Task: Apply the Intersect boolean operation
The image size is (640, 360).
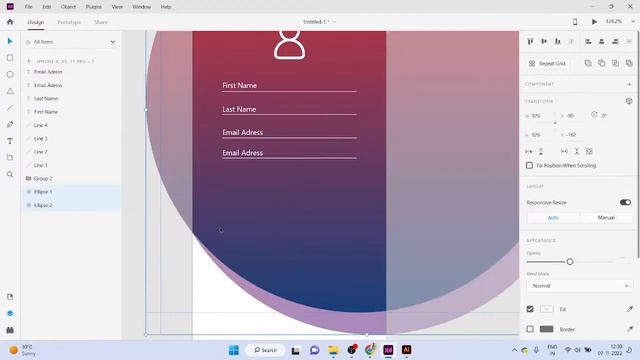Action: tap(615, 63)
